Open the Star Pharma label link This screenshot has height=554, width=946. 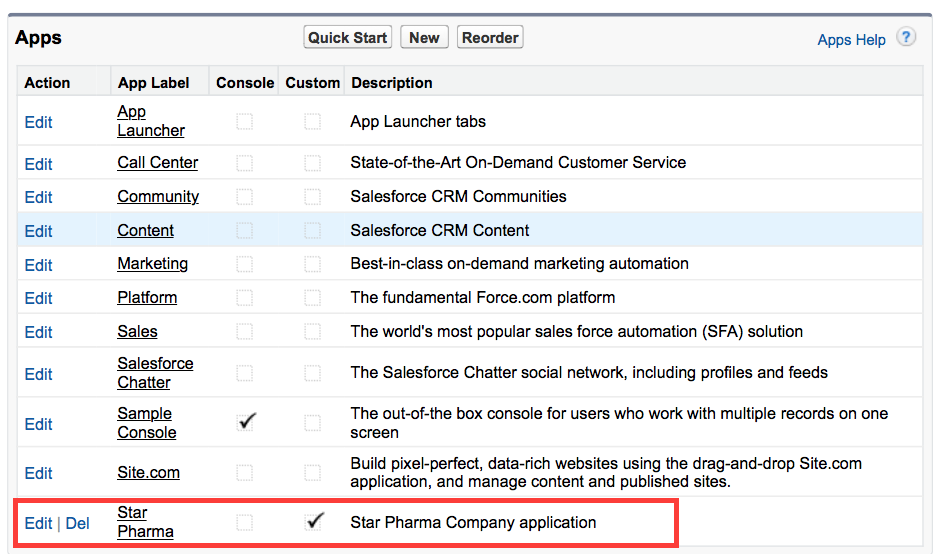(145, 521)
